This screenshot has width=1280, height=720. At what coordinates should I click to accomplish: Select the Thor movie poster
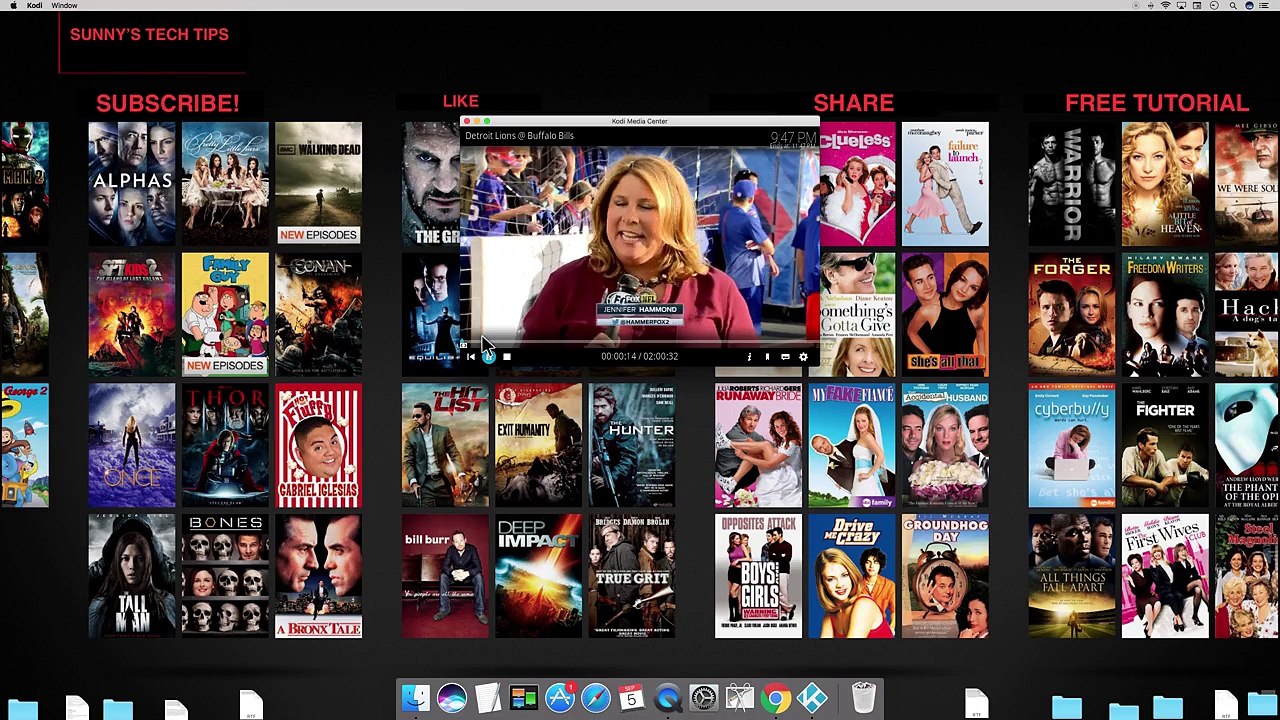pyautogui.click(x=225, y=445)
